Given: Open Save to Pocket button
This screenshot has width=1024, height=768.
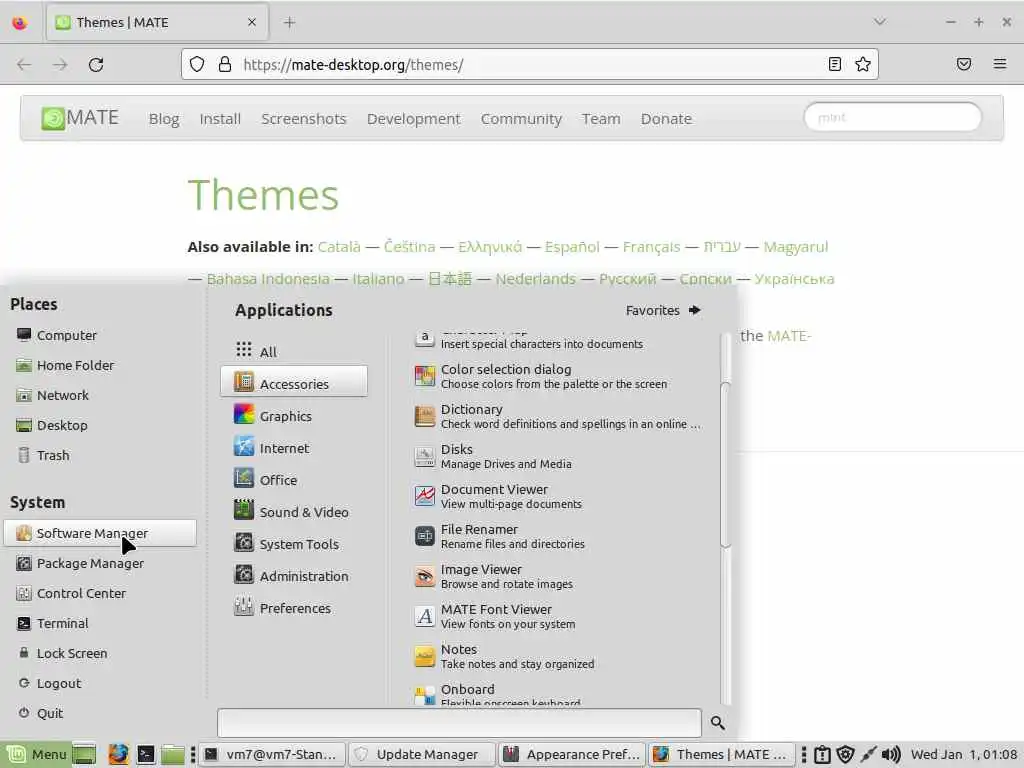Looking at the screenshot, I should (964, 64).
